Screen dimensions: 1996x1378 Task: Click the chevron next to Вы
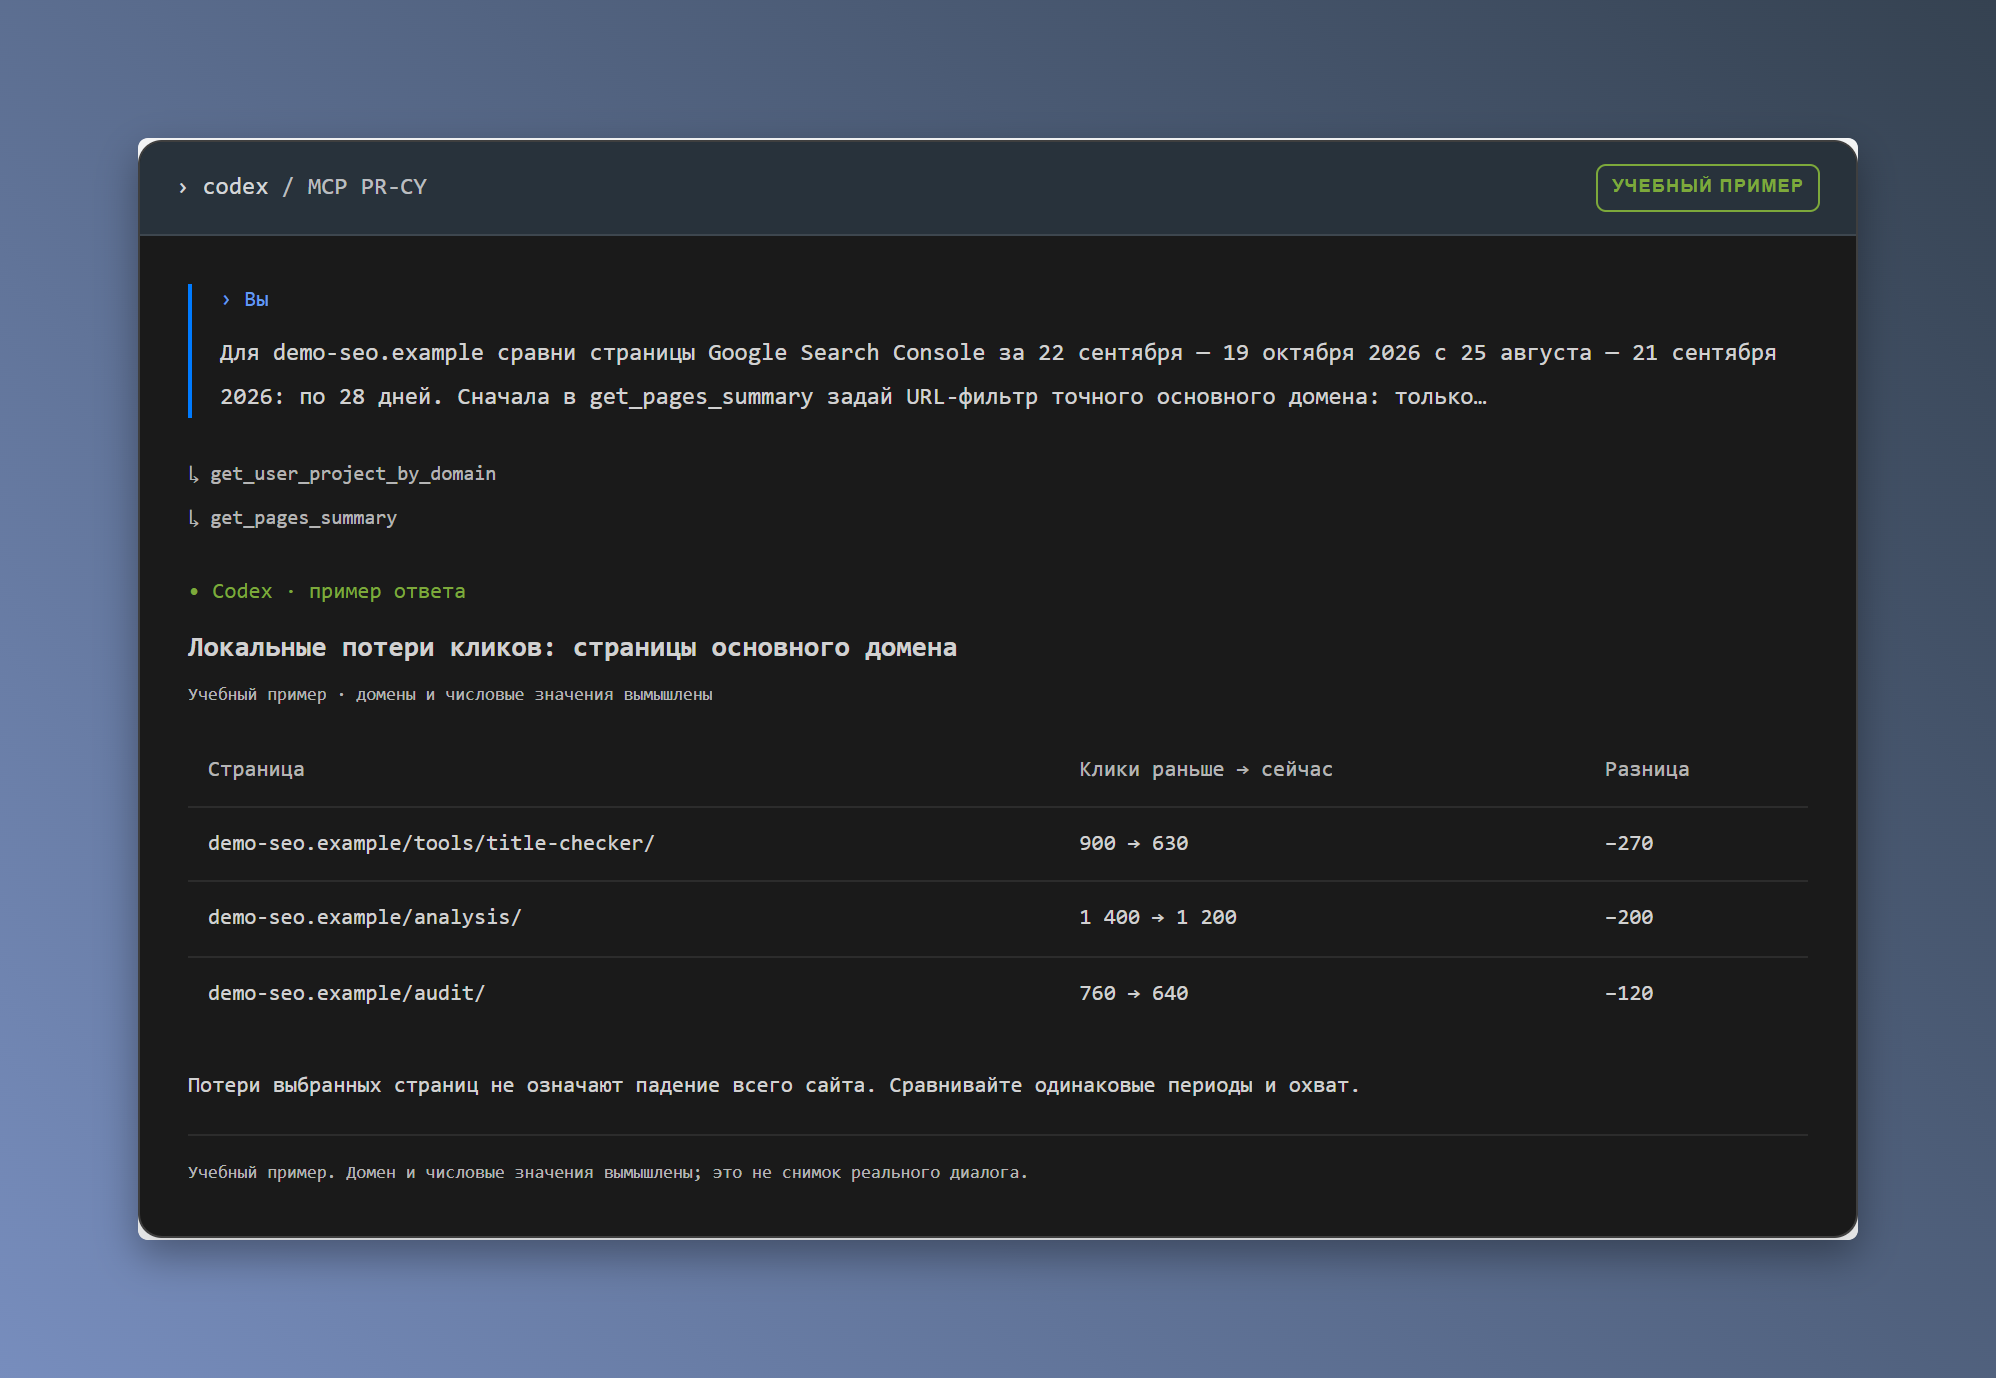pos(226,300)
